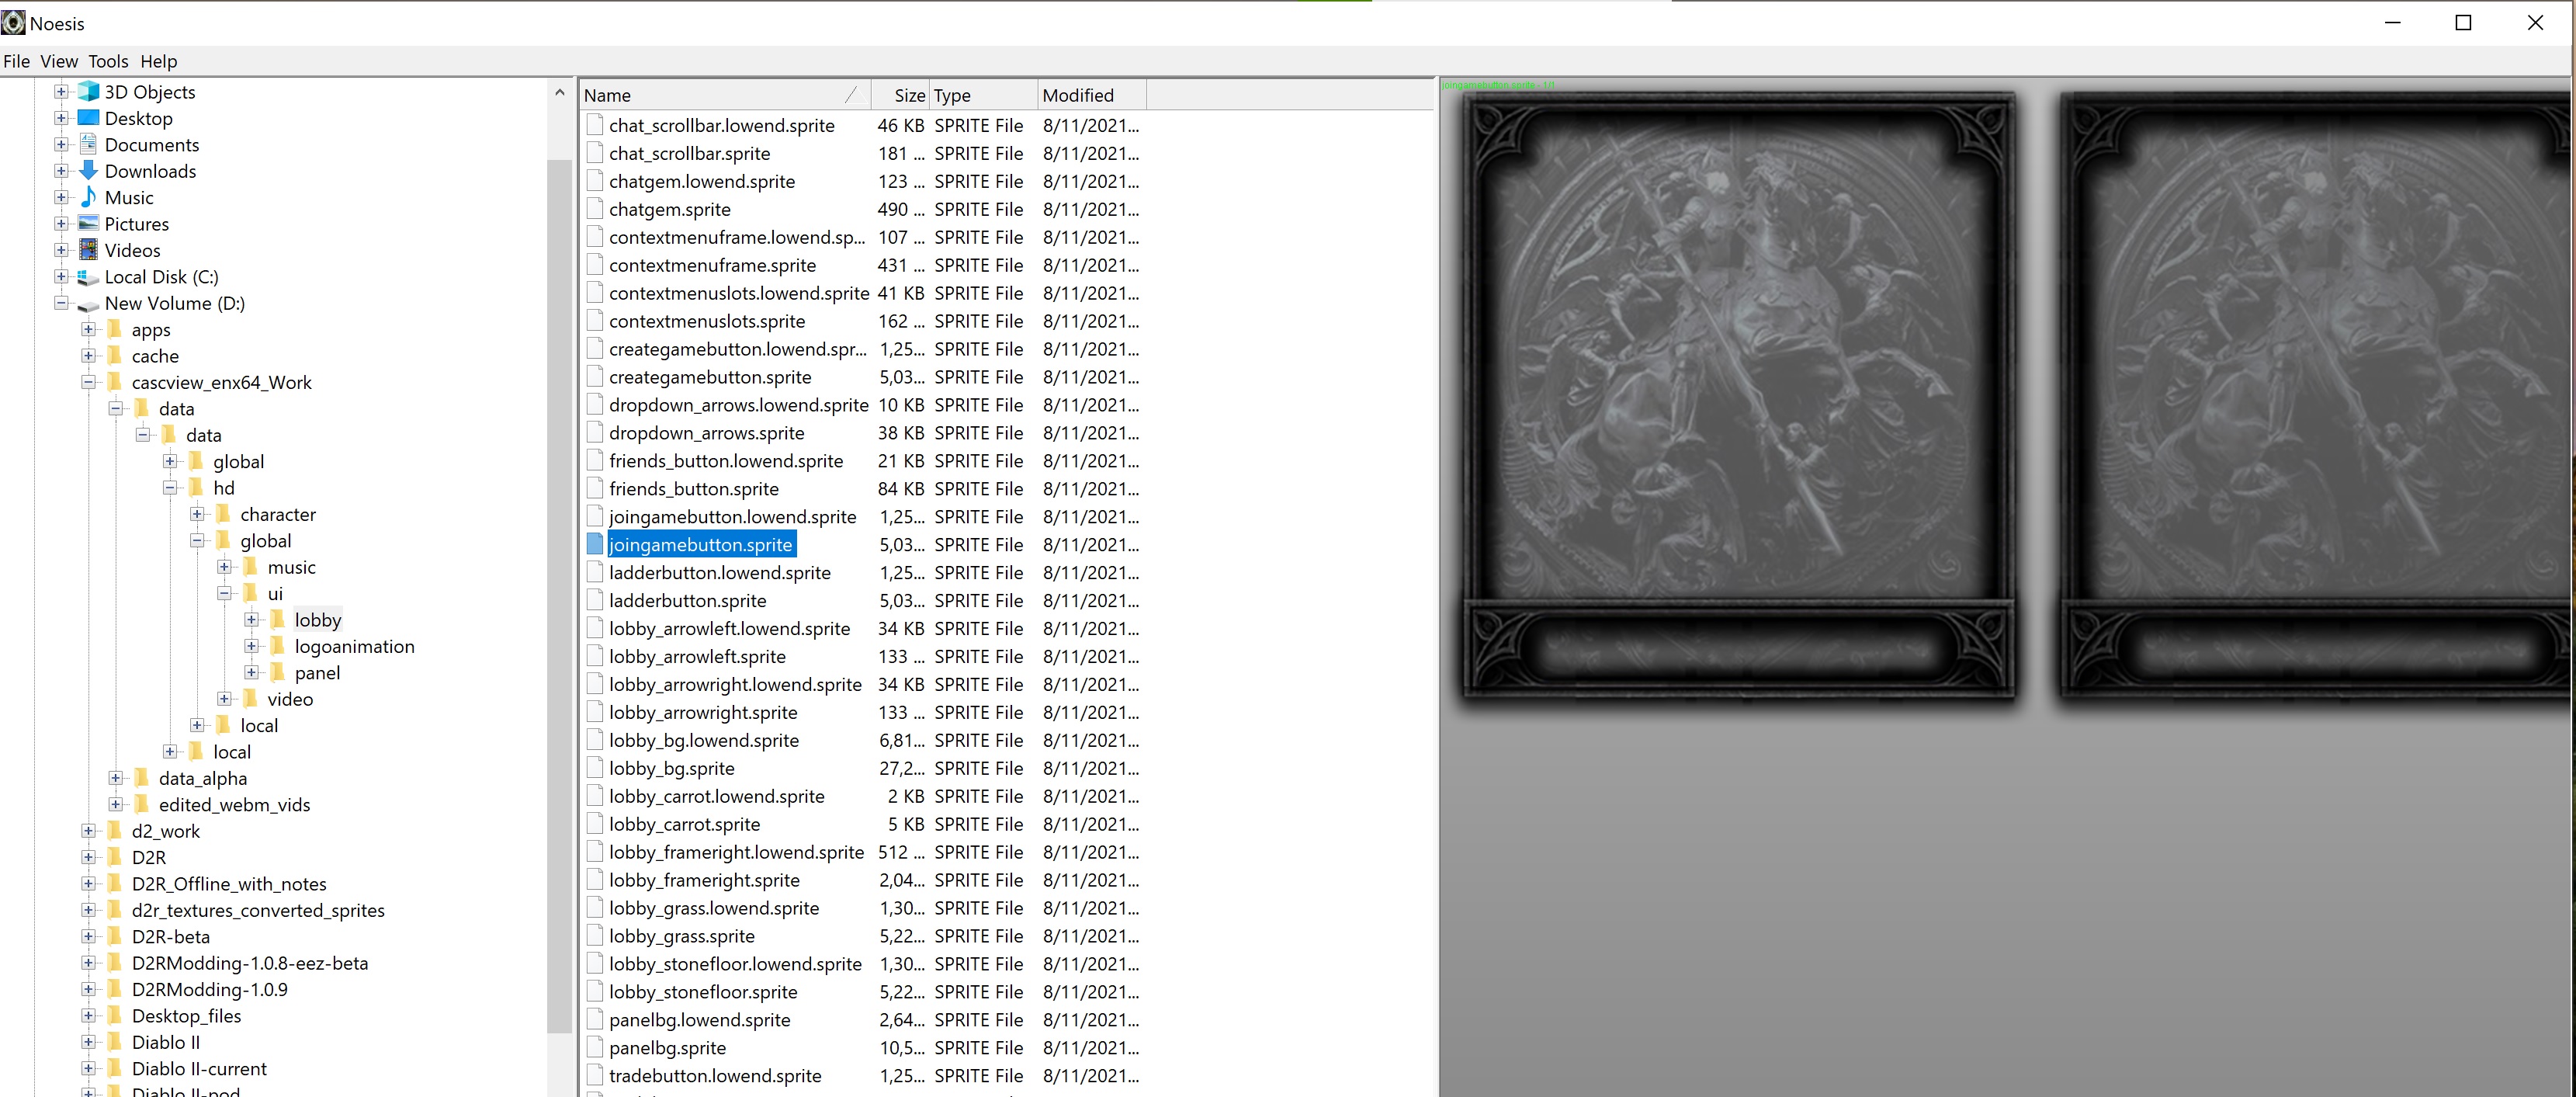
Task: Expand the logoanimation folder
Action: 251,646
